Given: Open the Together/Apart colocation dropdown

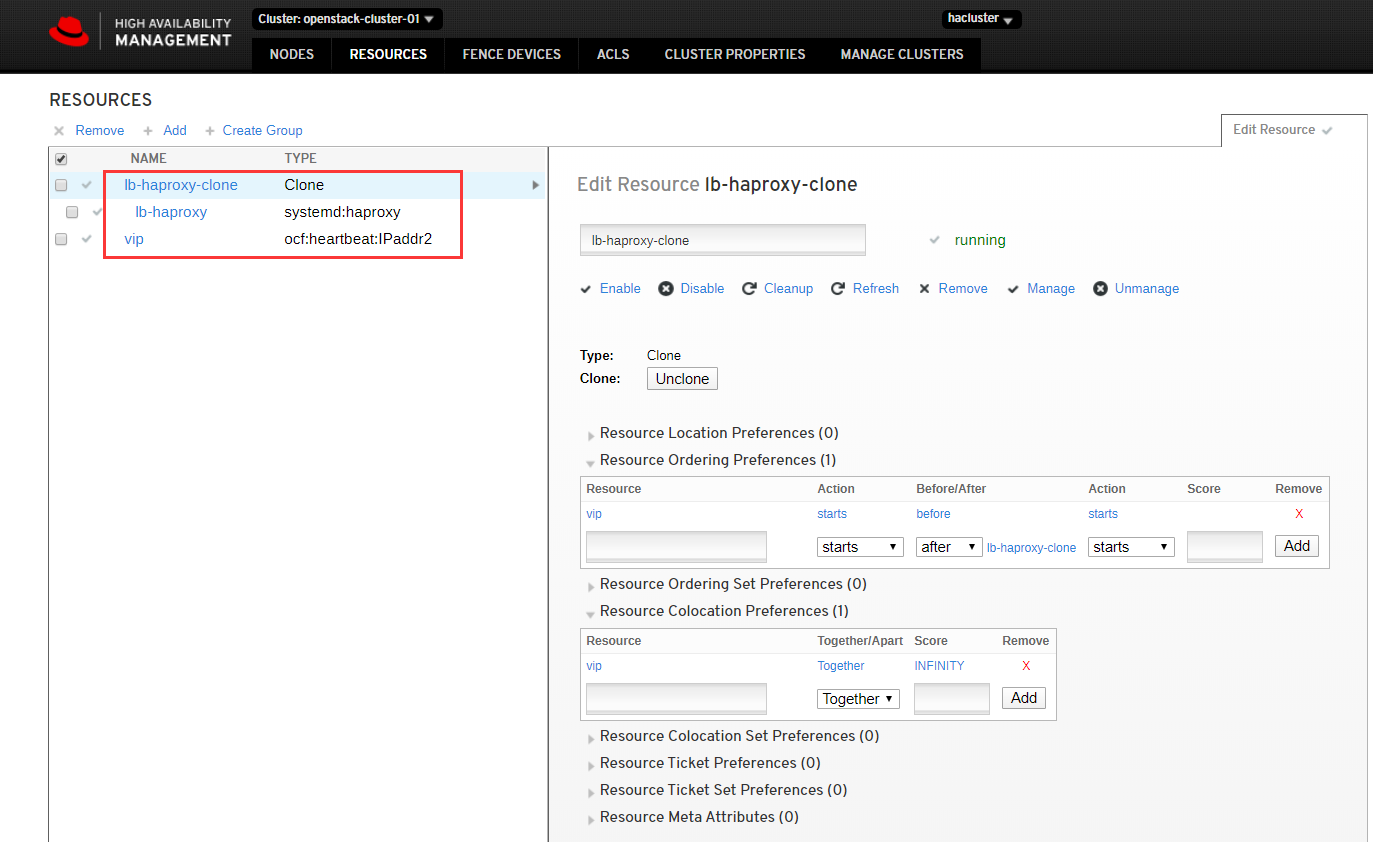Looking at the screenshot, I should (857, 698).
